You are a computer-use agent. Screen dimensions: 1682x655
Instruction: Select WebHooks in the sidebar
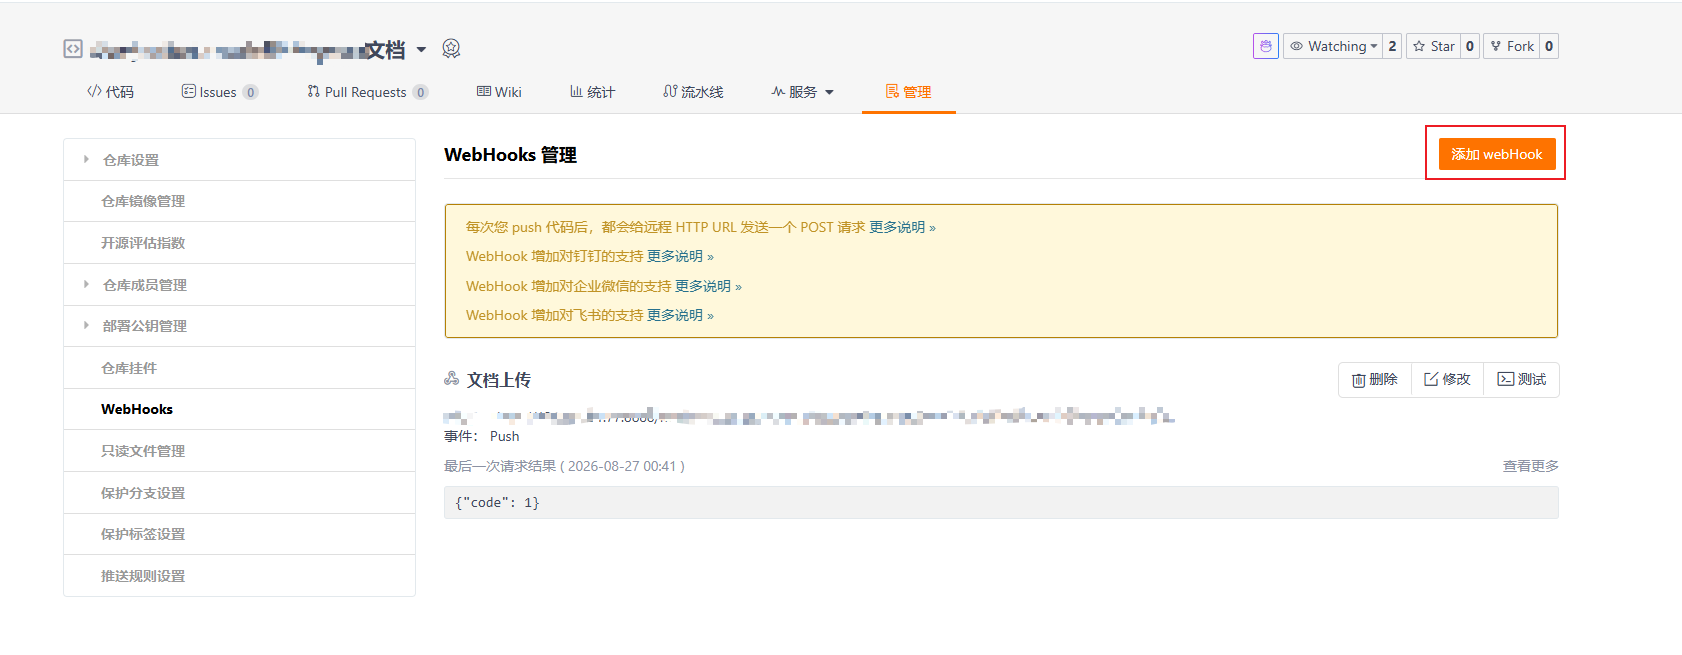pos(239,409)
